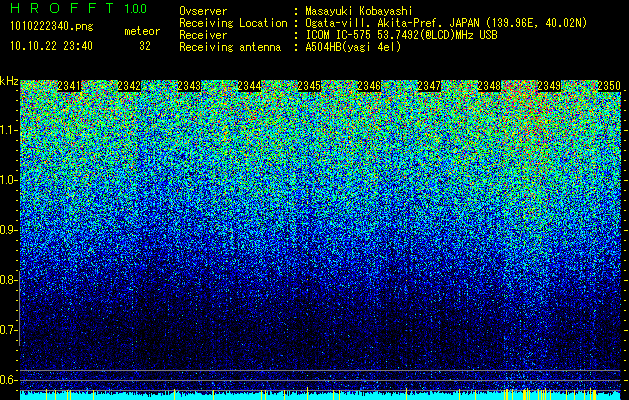Click the 2345 time marker
The height and width of the screenshot is (400, 629).
(x=309, y=86)
